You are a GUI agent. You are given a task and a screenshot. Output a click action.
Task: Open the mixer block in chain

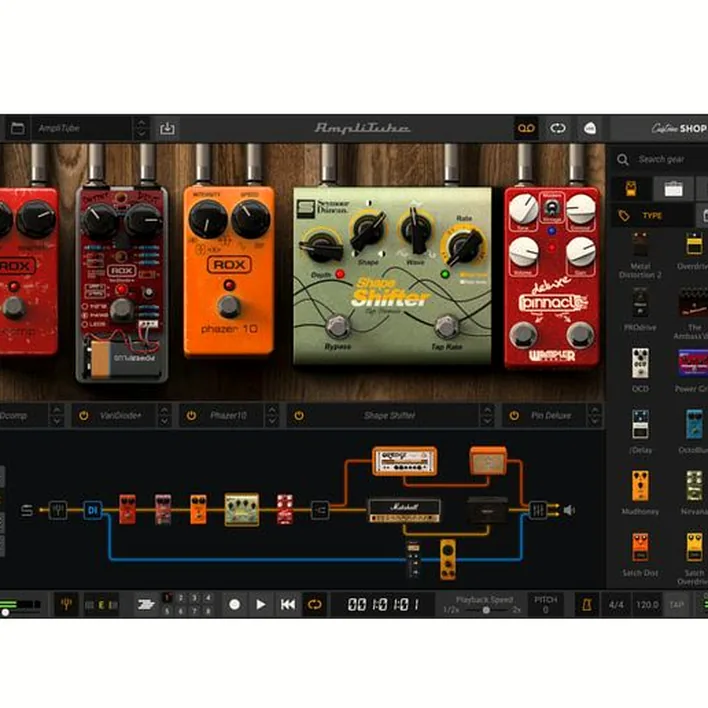pos(538,510)
